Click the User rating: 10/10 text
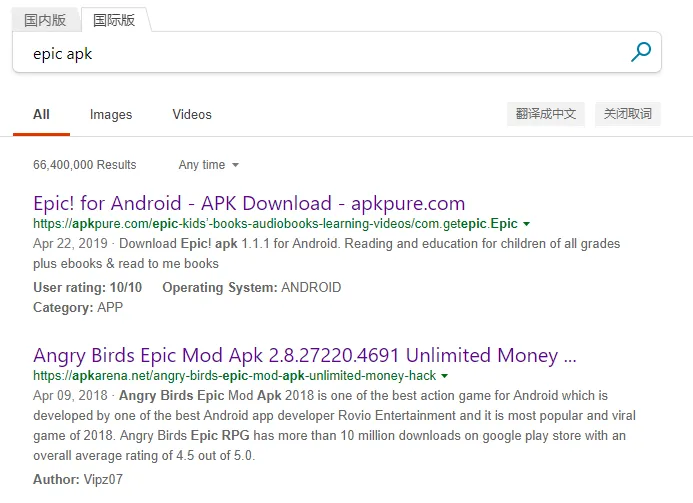The image size is (693, 503). point(88,288)
